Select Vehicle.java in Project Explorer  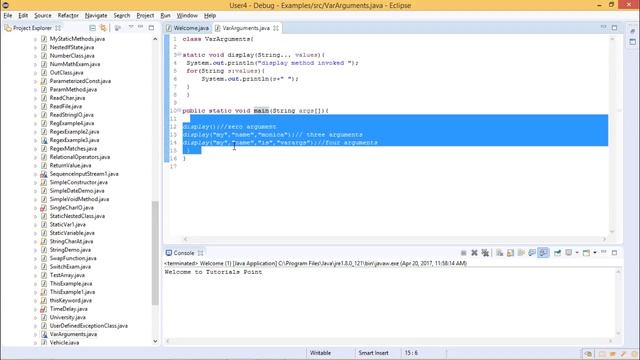tap(64, 342)
